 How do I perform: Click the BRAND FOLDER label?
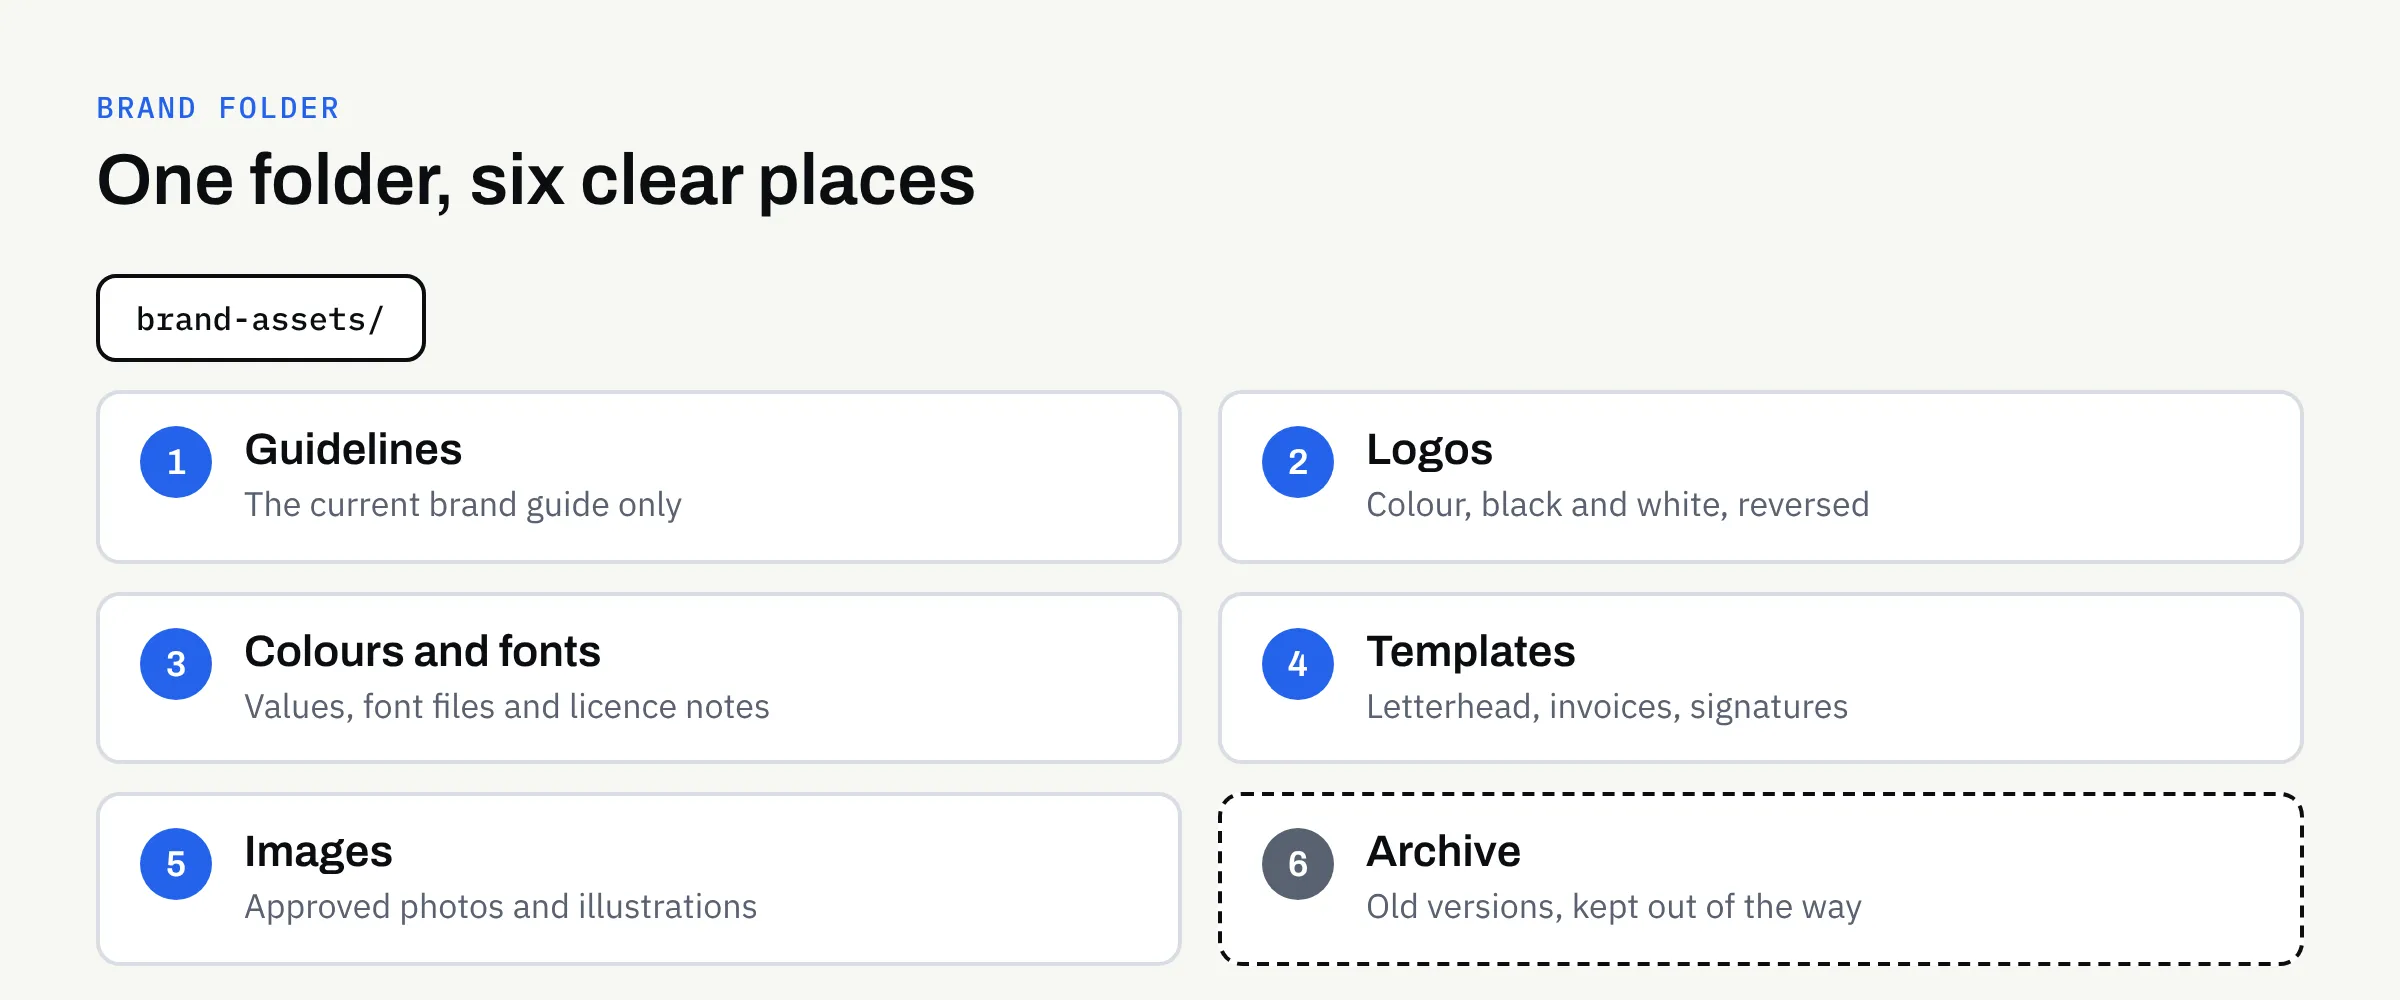click(218, 108)
